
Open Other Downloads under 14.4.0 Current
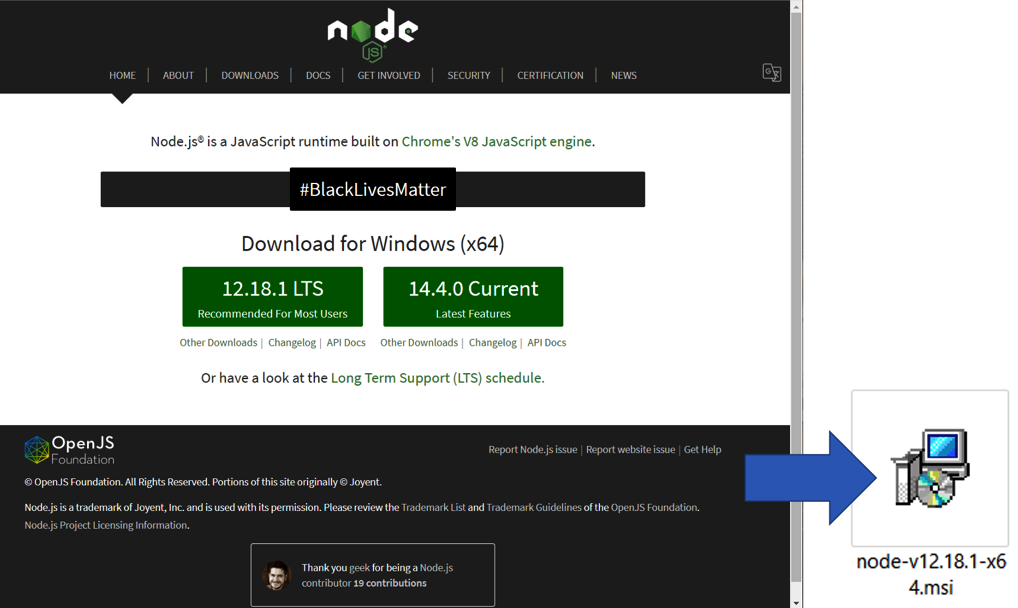(419, 342)
